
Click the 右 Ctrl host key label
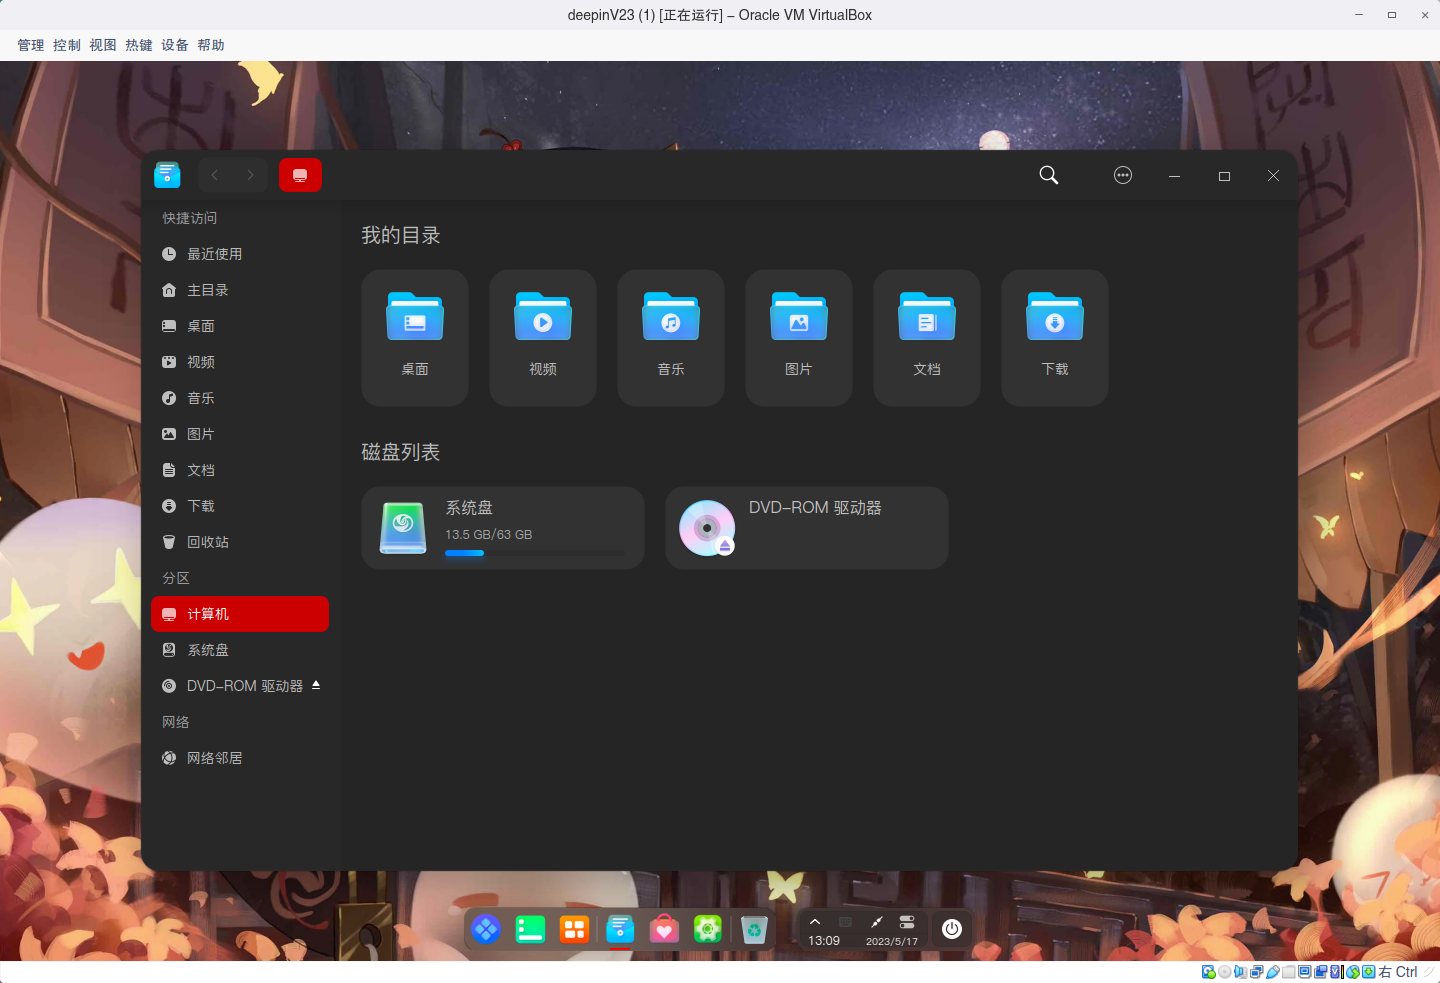pos(1398,972)
